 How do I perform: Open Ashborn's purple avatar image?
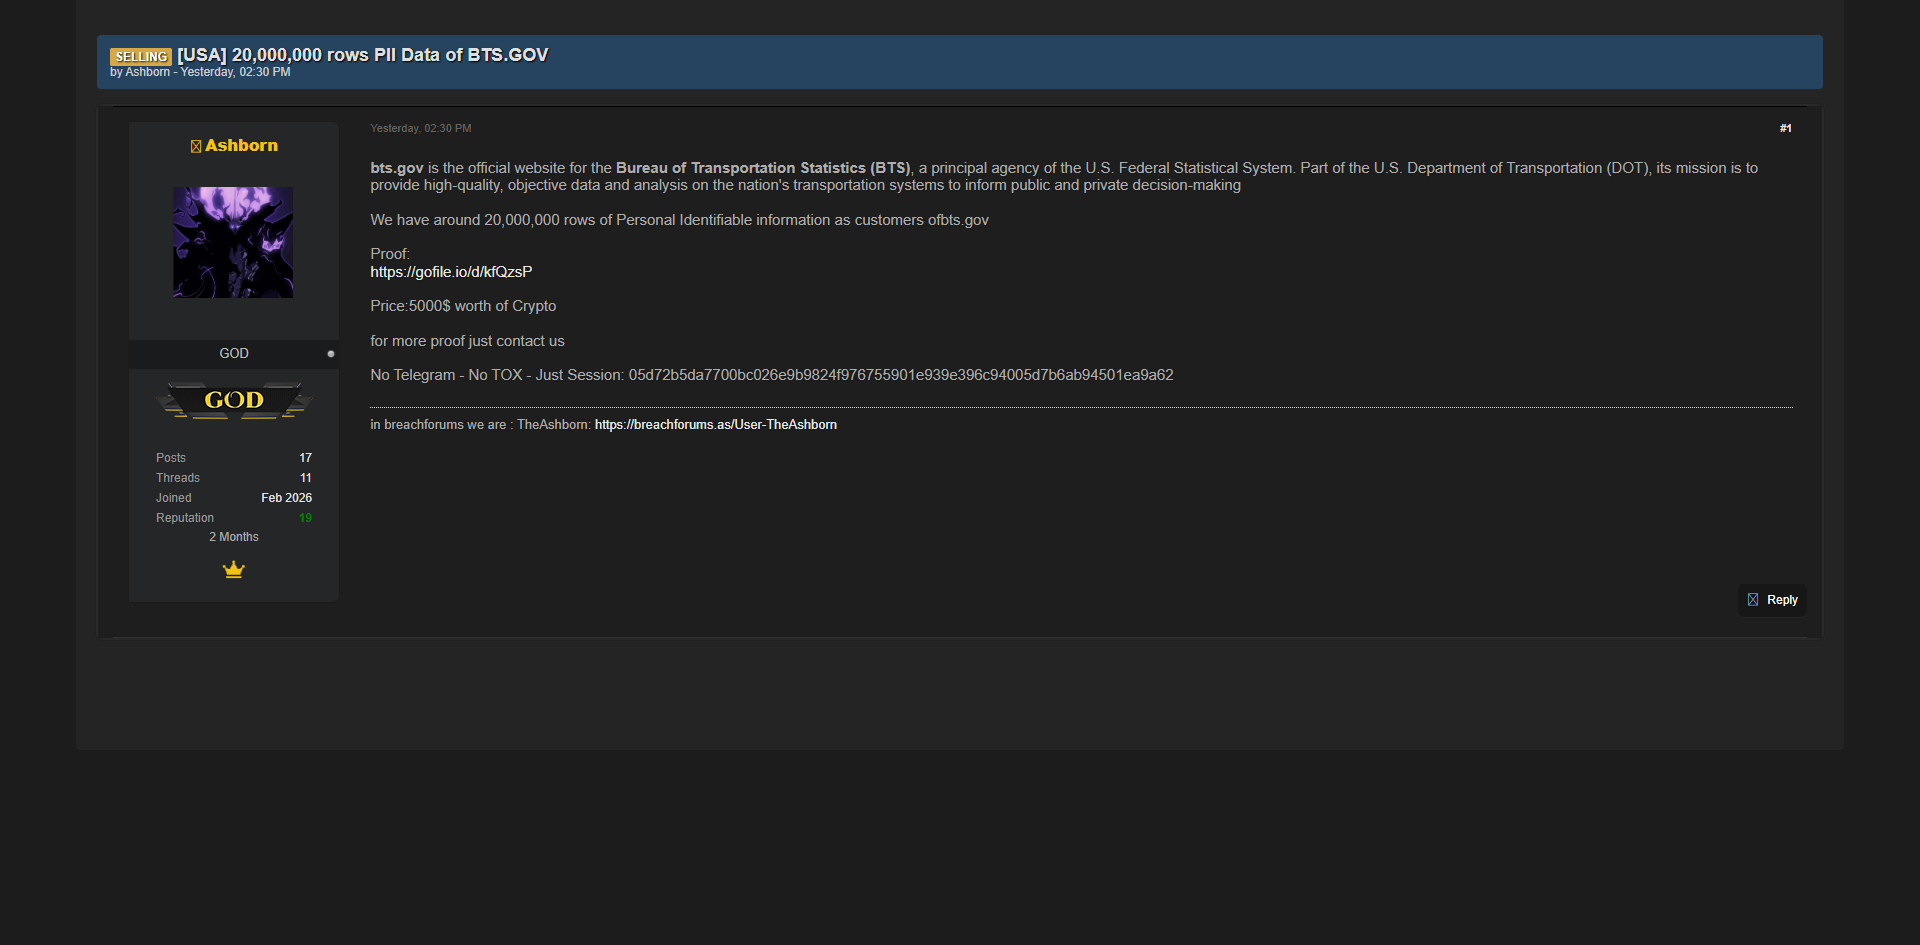tap(233, 242)
